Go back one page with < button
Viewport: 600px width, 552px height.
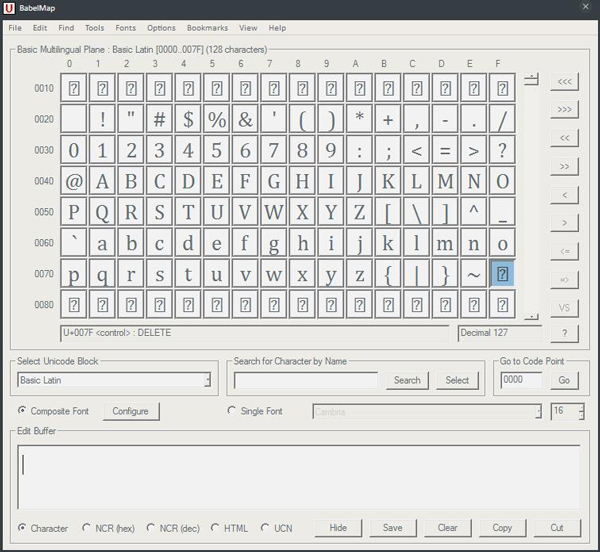pos(564,195)
